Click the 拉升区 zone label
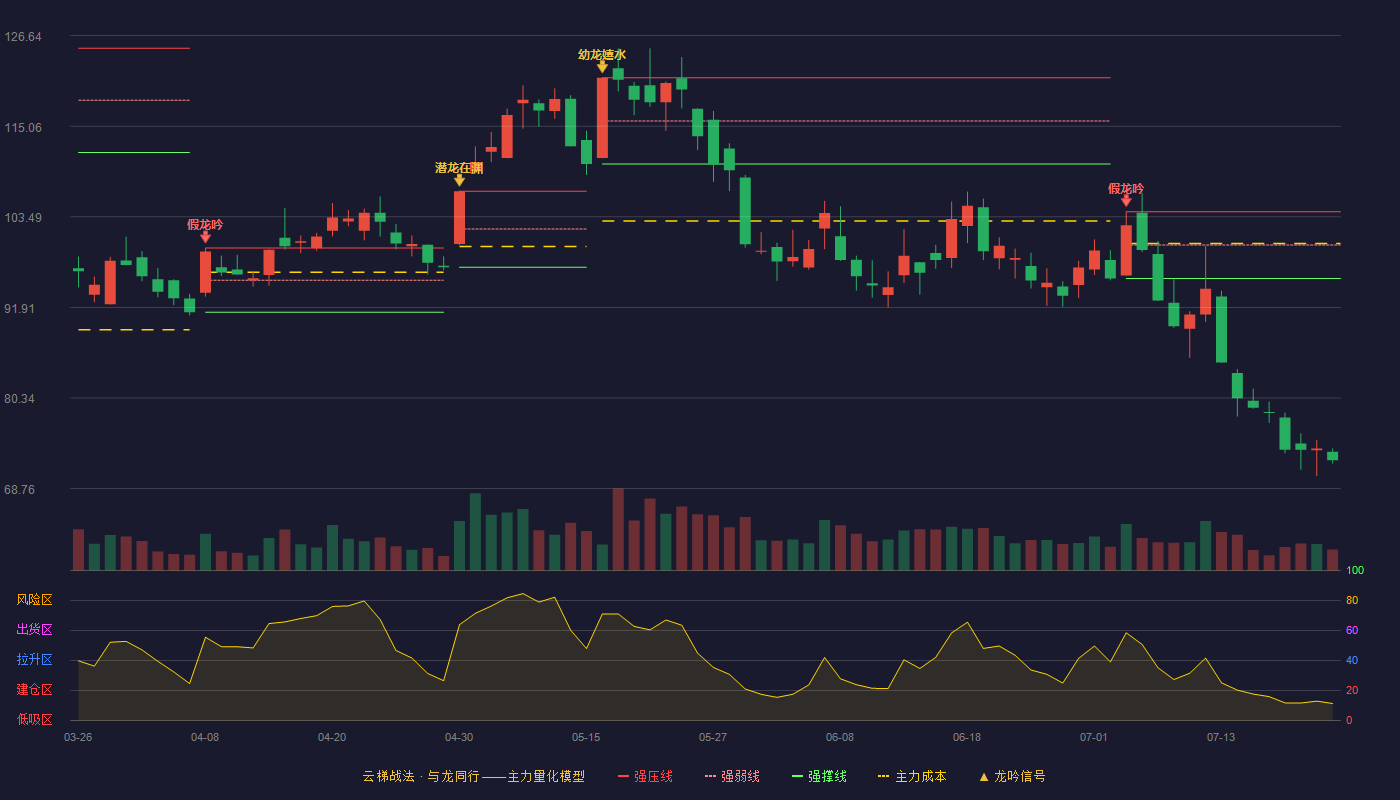 34,660
